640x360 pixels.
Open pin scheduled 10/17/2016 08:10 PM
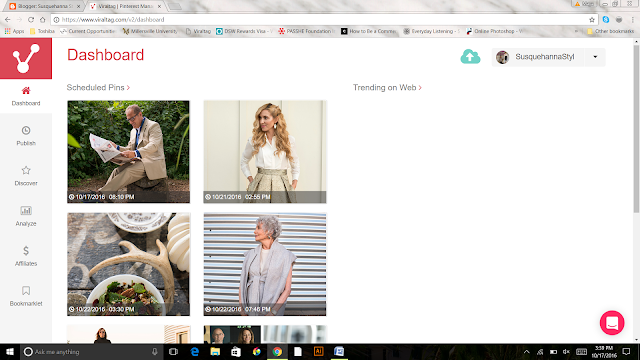[129, 151]
